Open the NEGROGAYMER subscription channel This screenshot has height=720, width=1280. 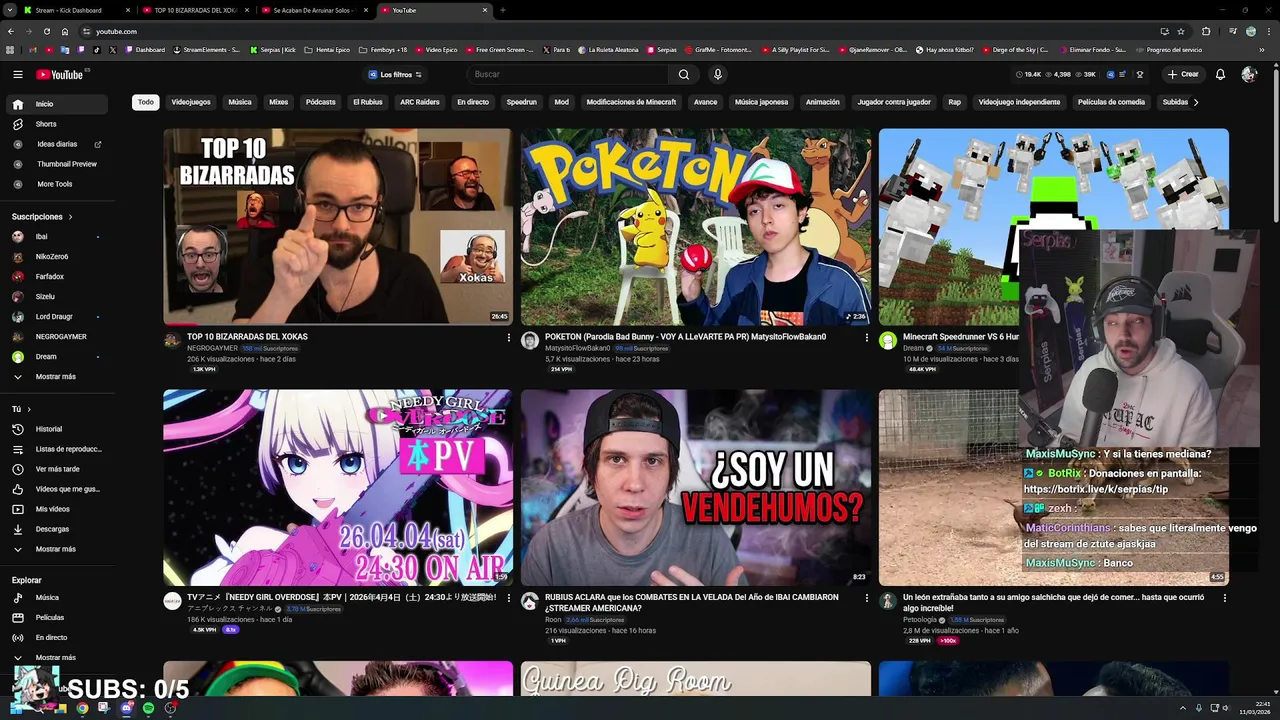(56, 336)
